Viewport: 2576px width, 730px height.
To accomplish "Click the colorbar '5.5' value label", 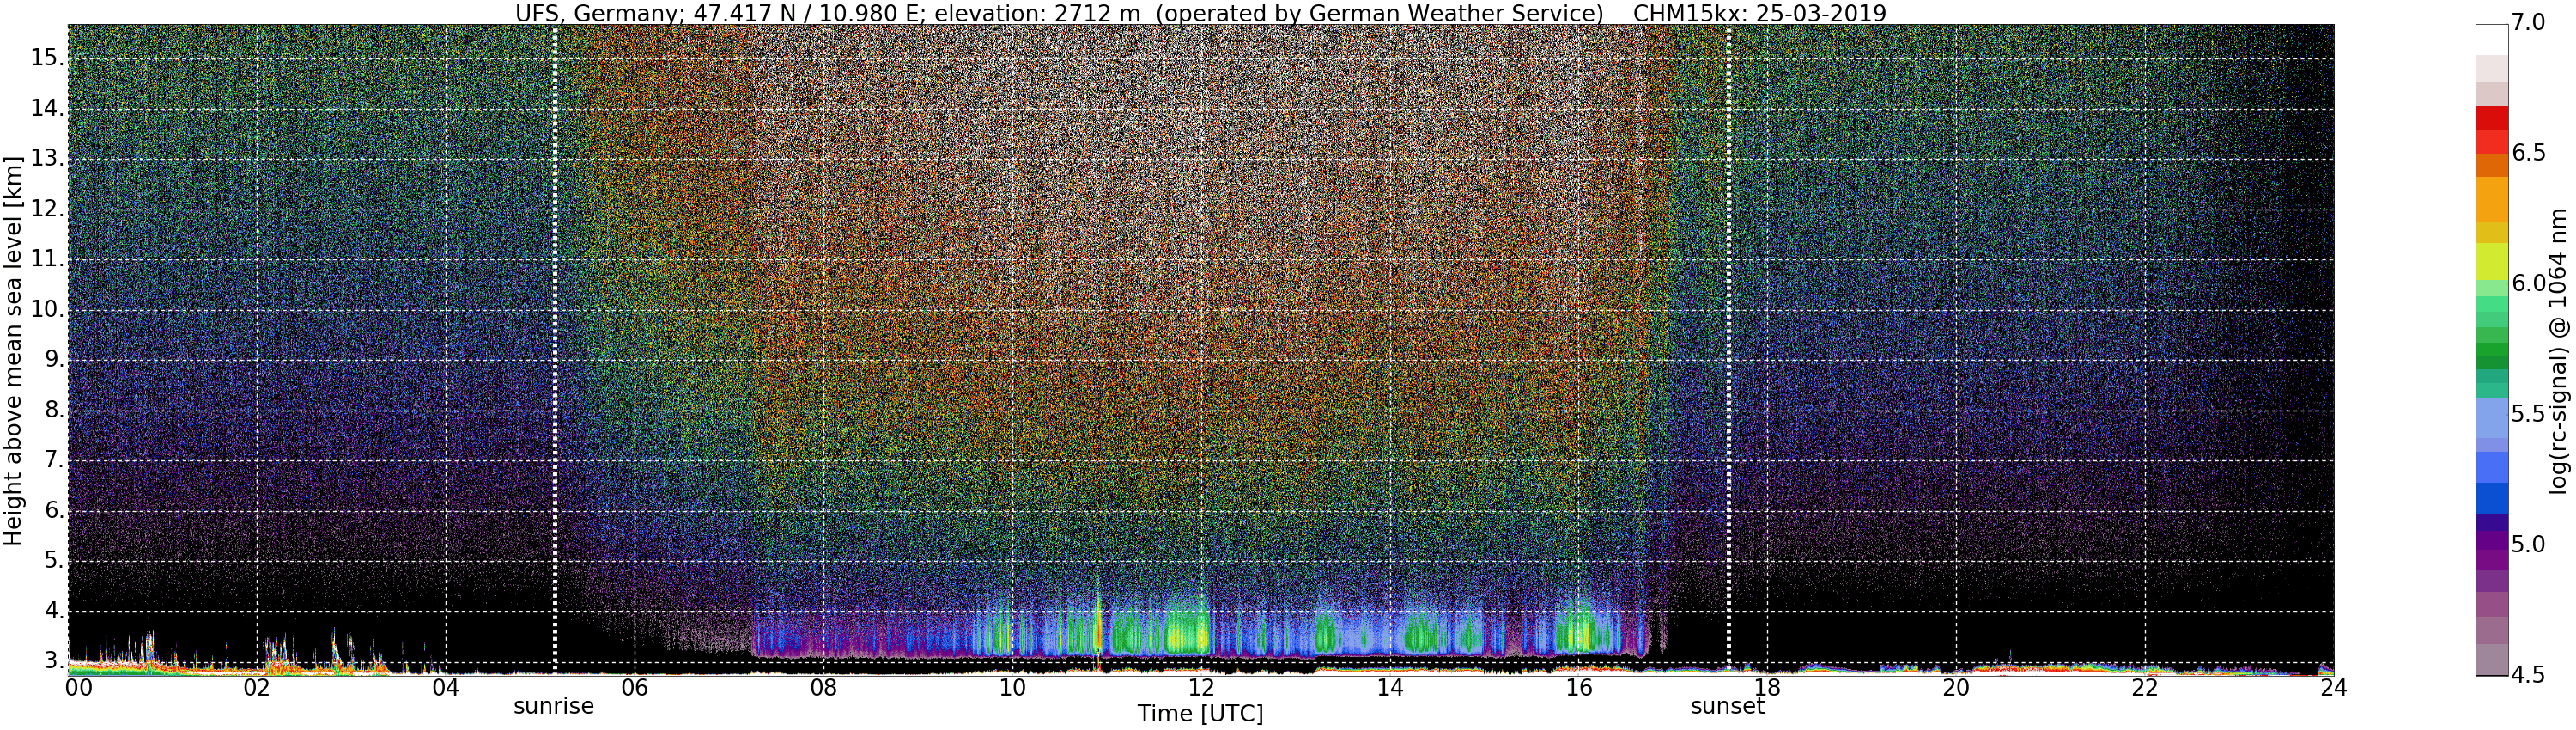I will pos(2530,414).
